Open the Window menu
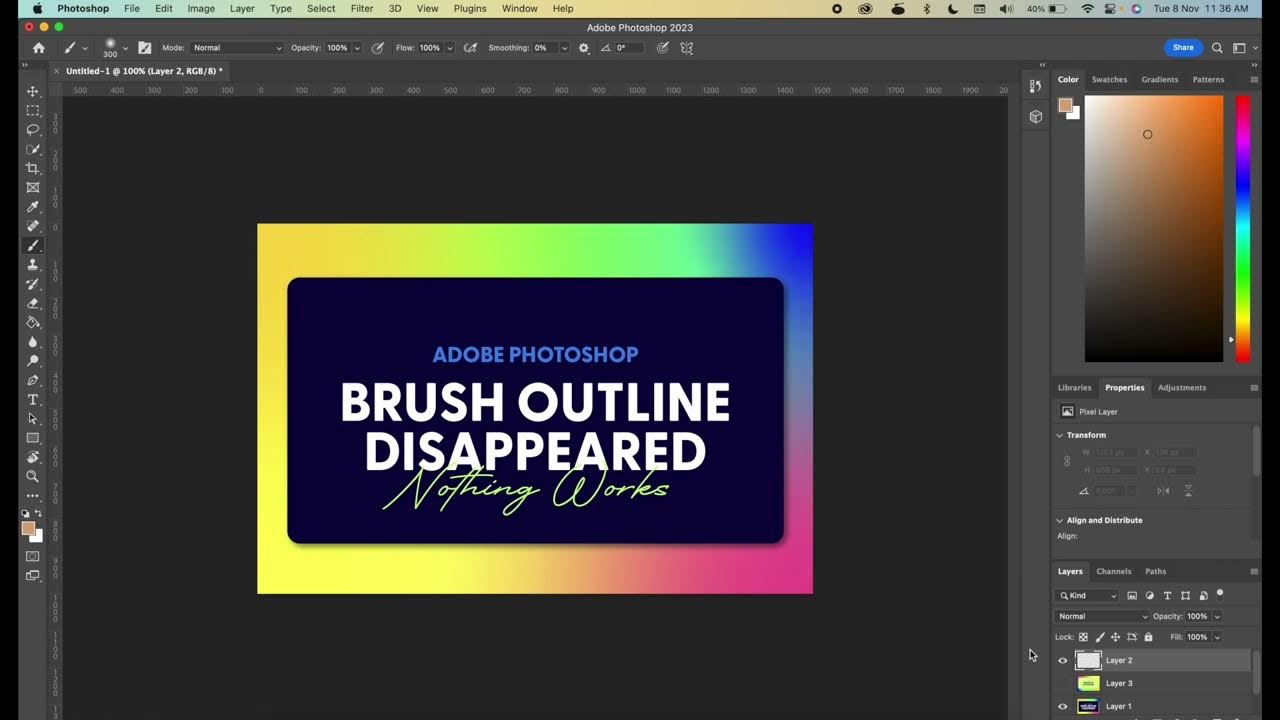 519,8
